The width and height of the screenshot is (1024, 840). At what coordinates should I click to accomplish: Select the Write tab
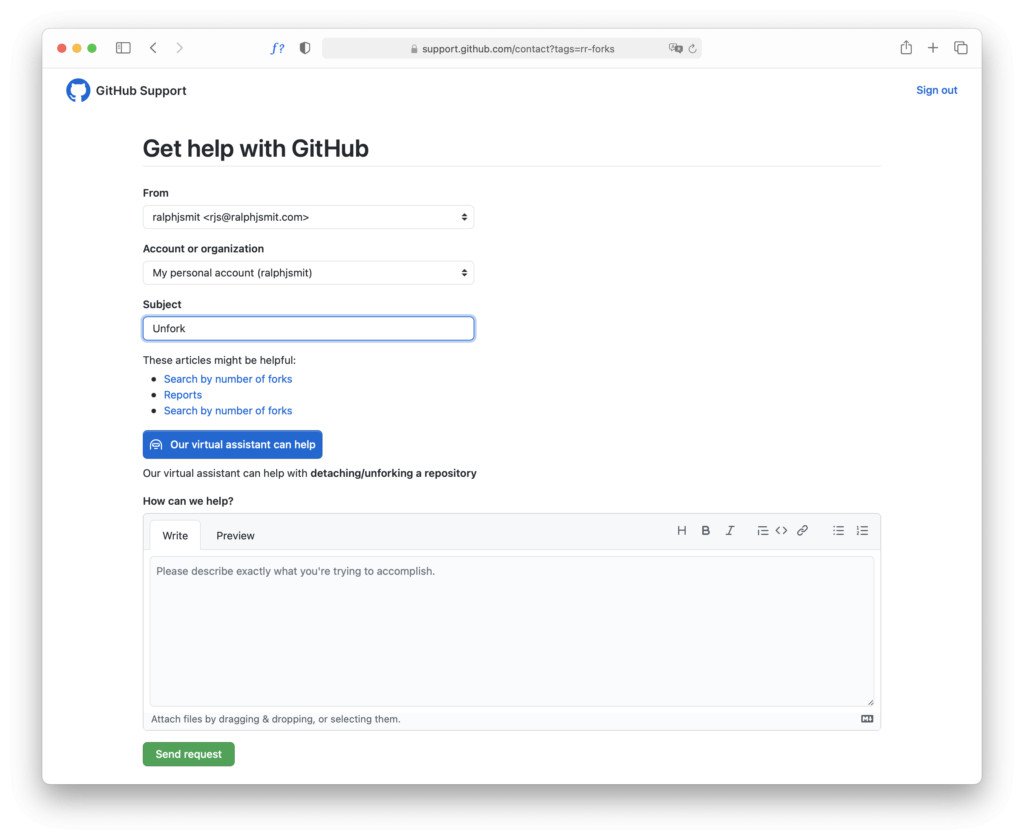coord(174,535)
